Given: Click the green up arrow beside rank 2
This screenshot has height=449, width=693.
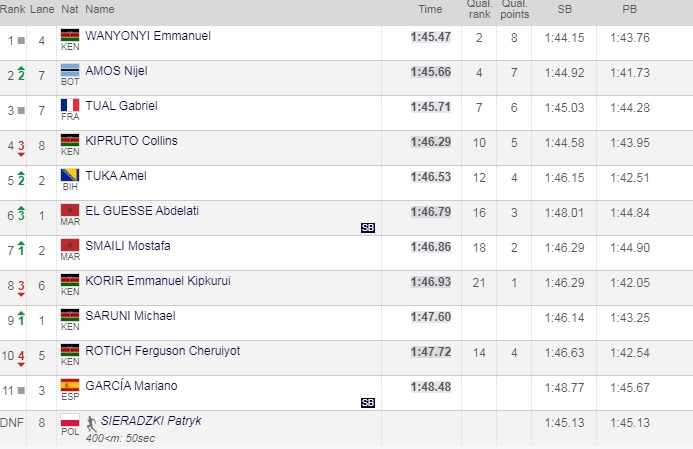Looking at the screenshot, I should (x=20, y=73).
